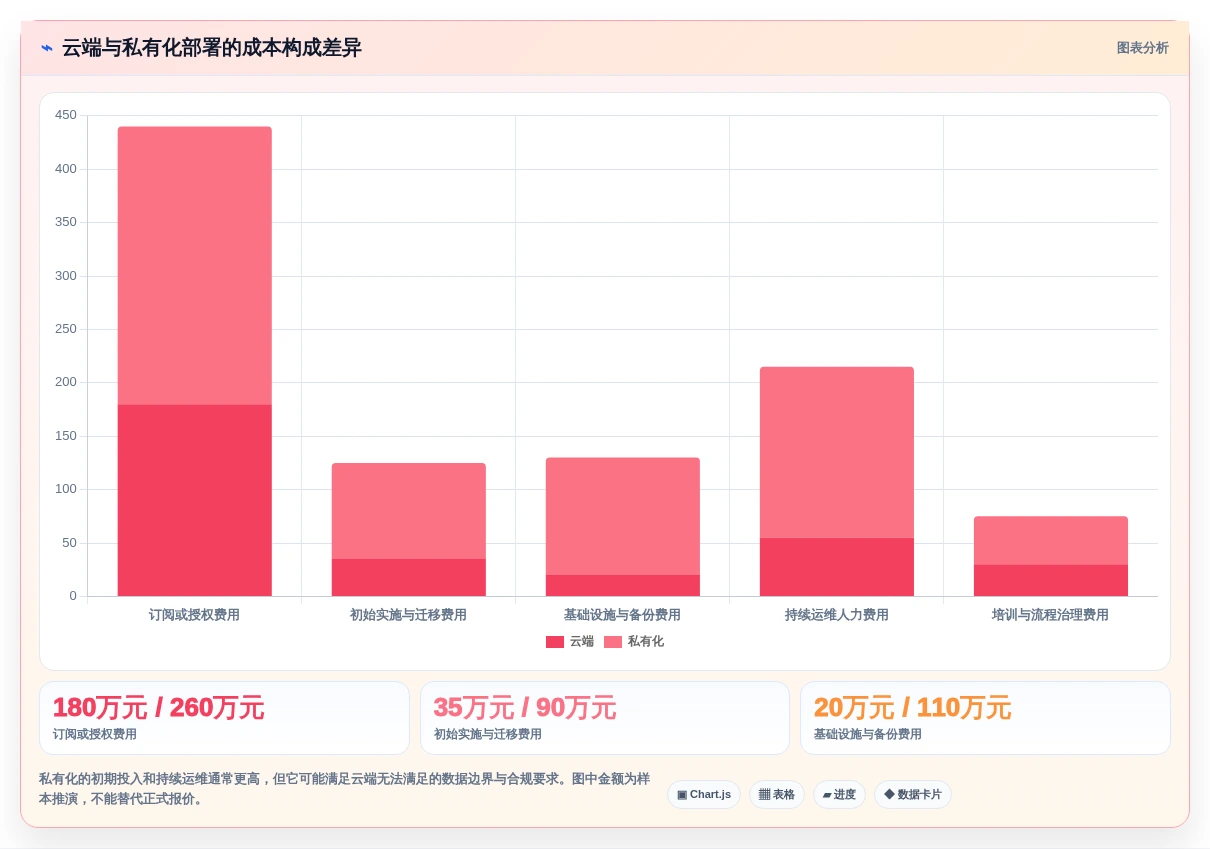Click the 私有化 segment of 初始实施与迁移费用 bar

[409, 511]
